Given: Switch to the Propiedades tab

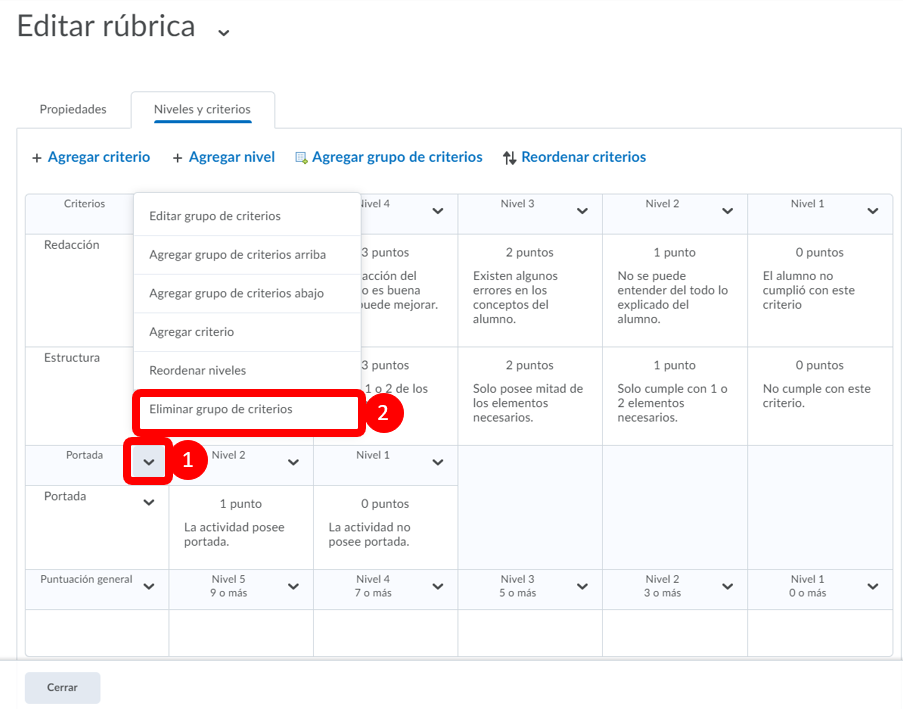Looking at the screenshot, I should pos(73,109).
